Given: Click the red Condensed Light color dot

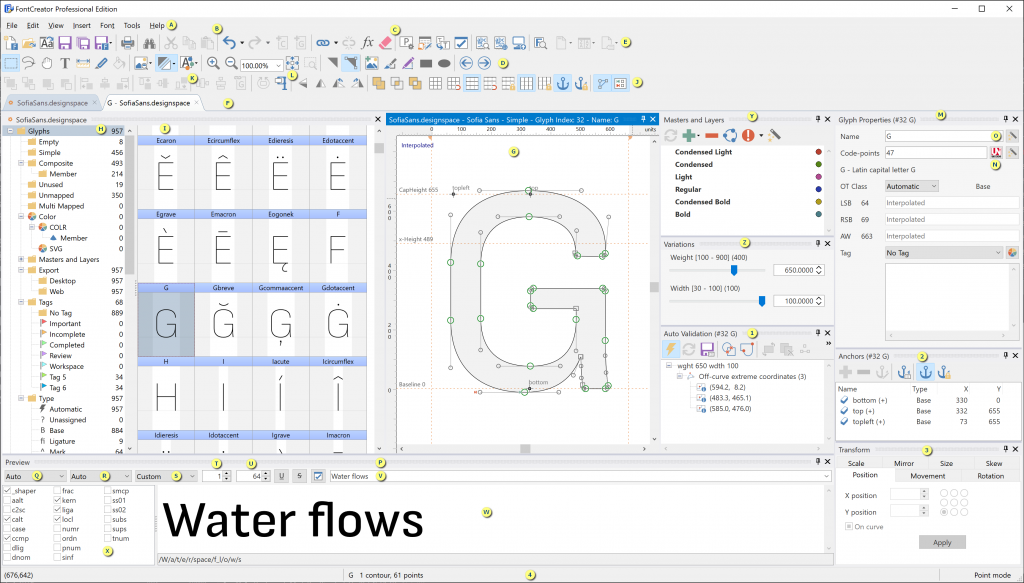Looking at the screenshot, I should [x=819, y=152].
